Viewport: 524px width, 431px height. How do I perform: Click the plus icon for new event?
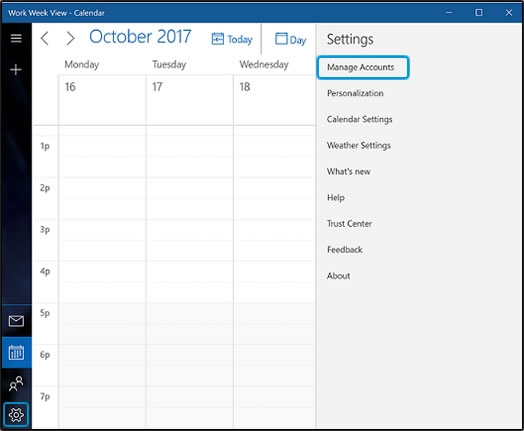pyautogui.click(x=16, y=69)
